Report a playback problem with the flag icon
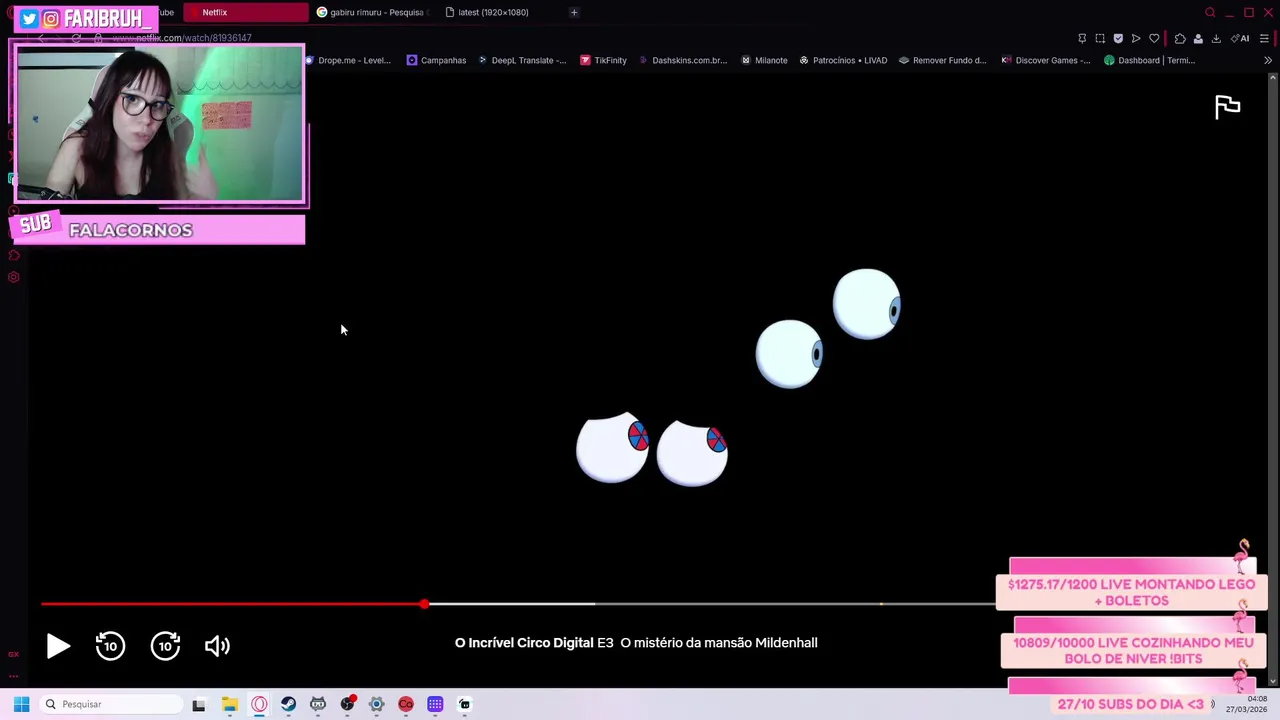 [1227, 107]
